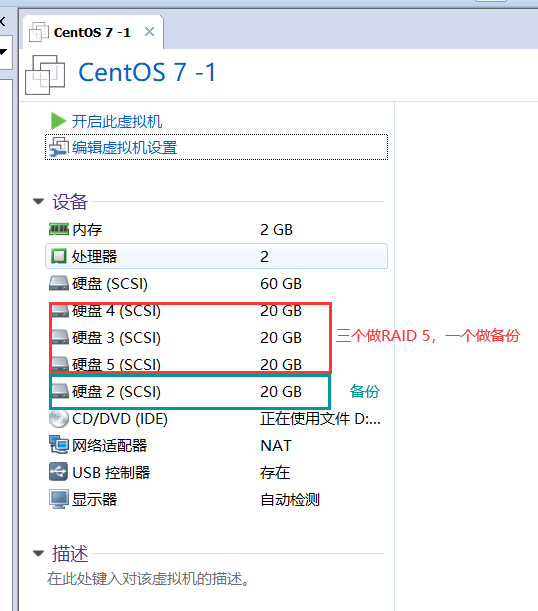Select the 硬盘 (SCSI) label
The image size is (538, 611).
pos(110,284)
